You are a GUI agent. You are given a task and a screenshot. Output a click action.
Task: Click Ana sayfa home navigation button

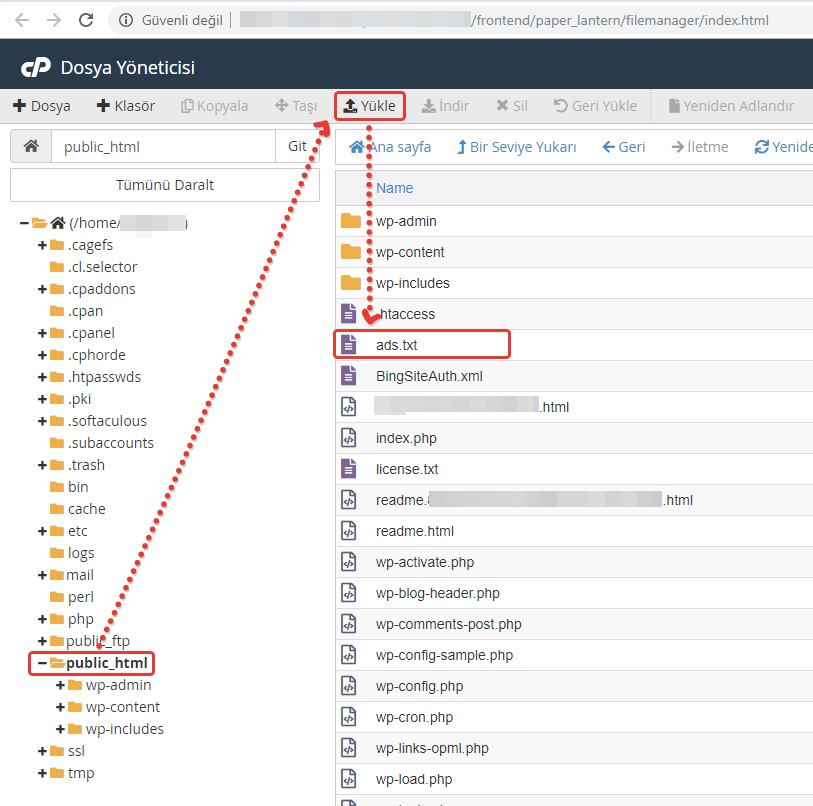[x=390, y=147]
